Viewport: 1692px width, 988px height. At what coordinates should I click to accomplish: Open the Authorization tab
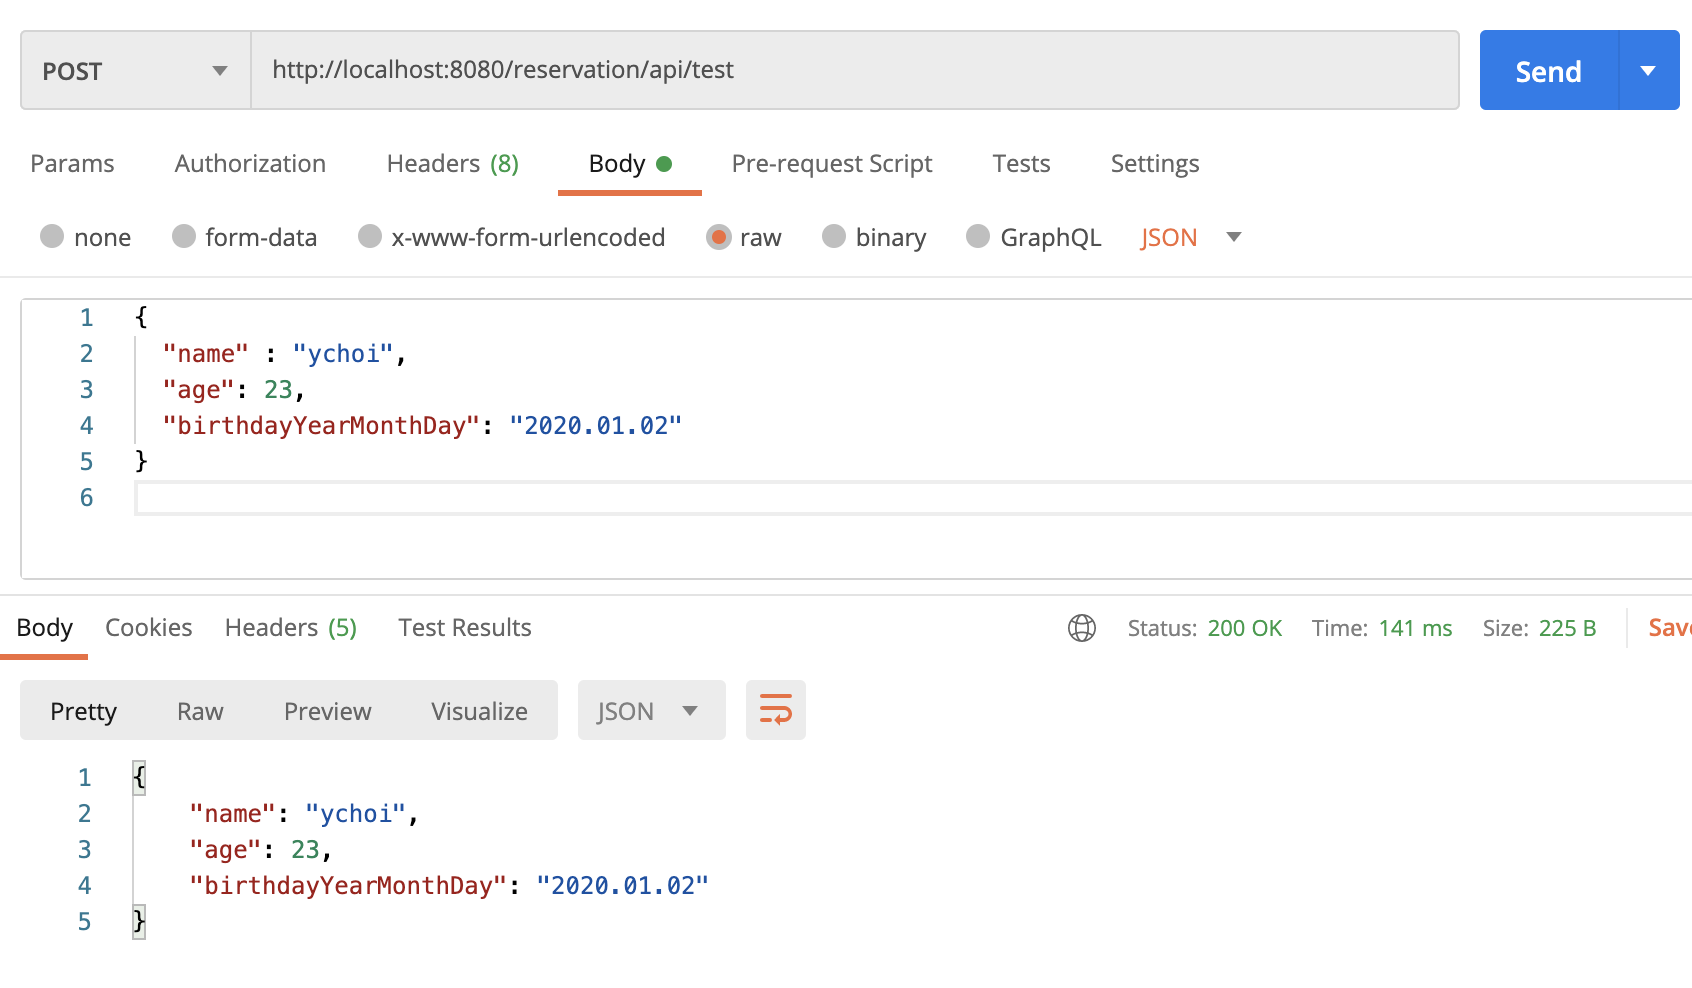tap(250, 163)
